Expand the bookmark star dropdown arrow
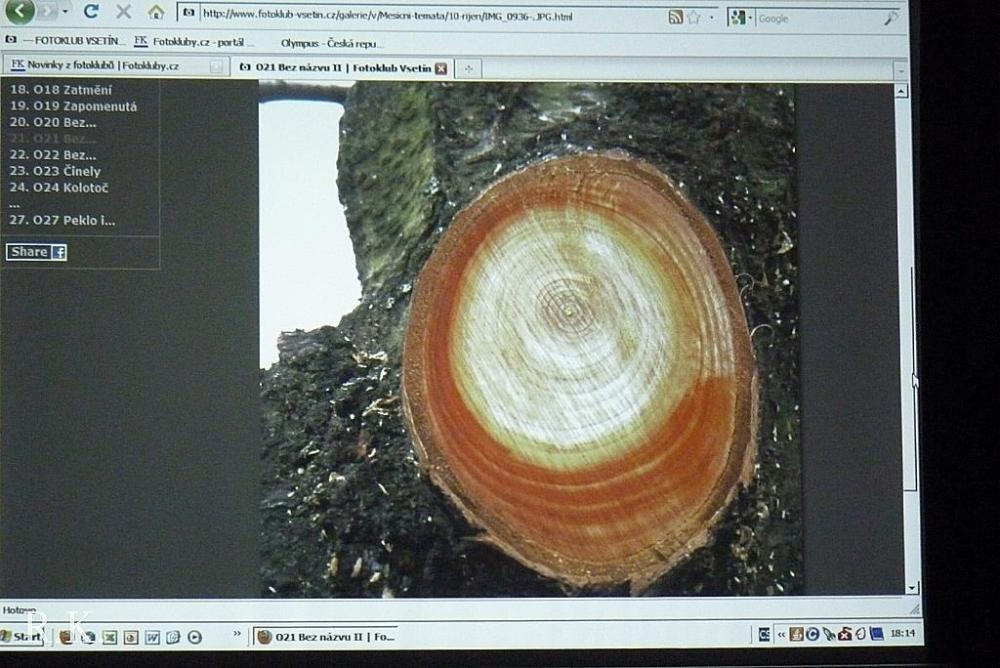The height and width of the screenshot is (668, 1000). pos(711,18)
